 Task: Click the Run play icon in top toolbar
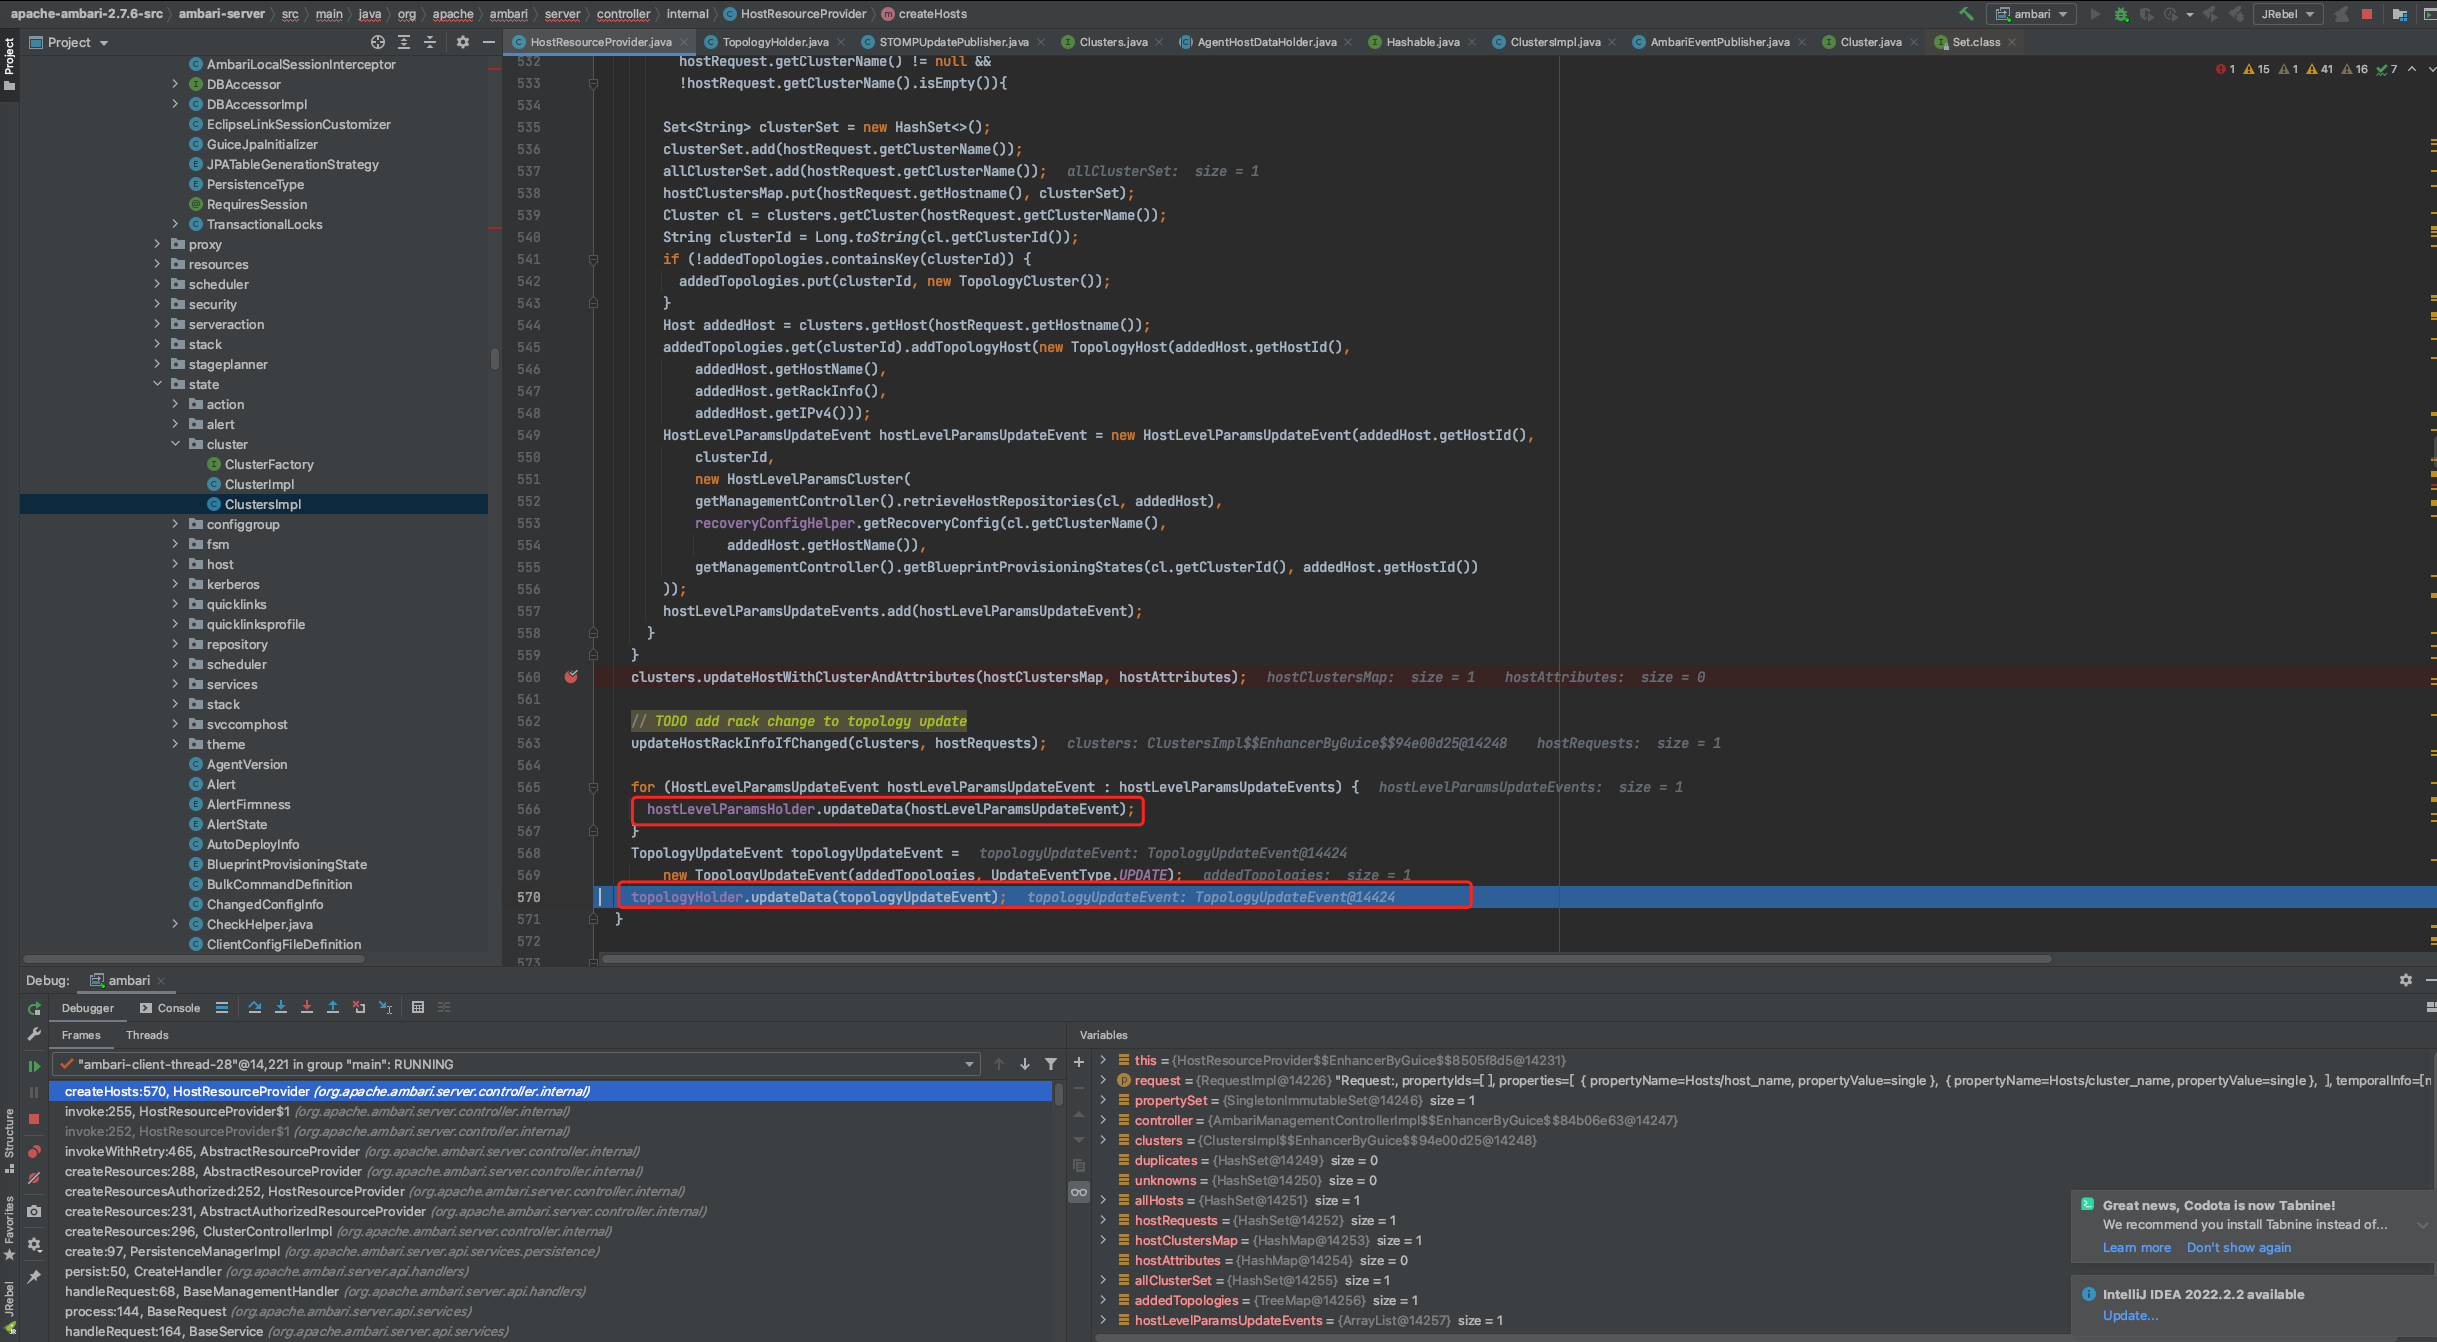(2095, 14)
